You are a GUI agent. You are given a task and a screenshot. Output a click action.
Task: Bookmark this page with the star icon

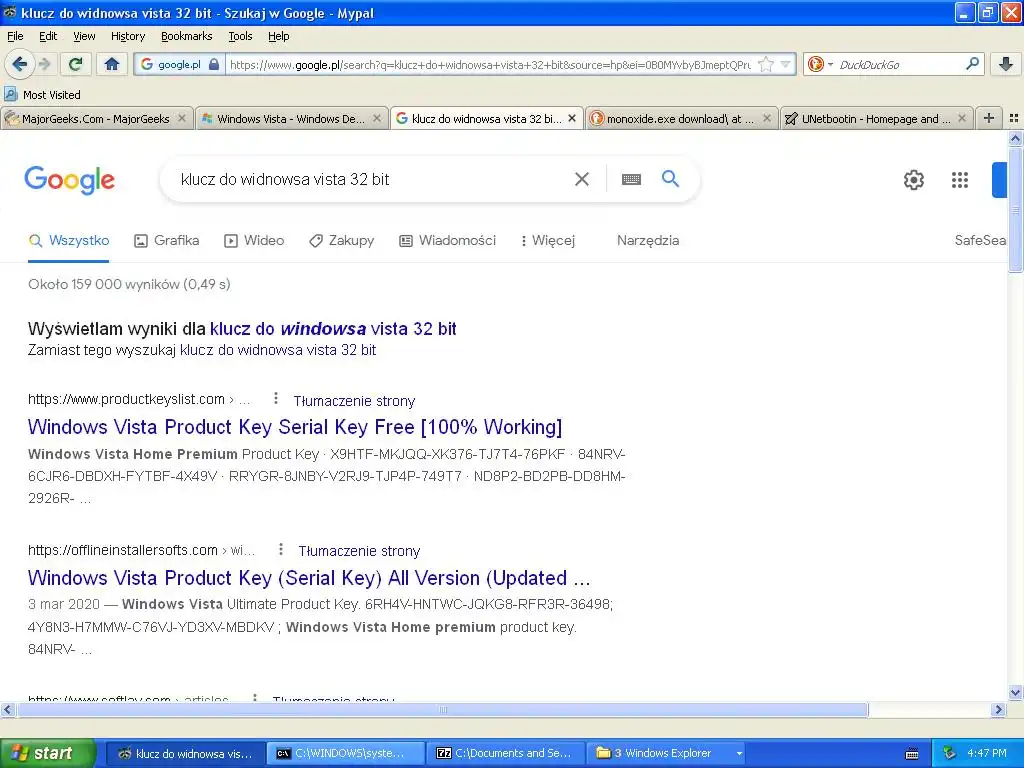(x=766, y=64)
